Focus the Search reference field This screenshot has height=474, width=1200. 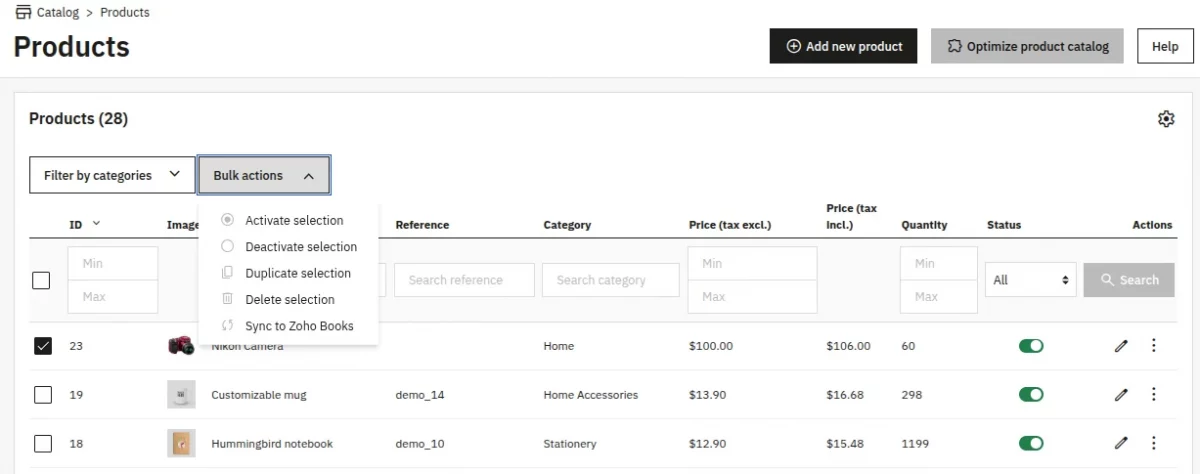464,280
